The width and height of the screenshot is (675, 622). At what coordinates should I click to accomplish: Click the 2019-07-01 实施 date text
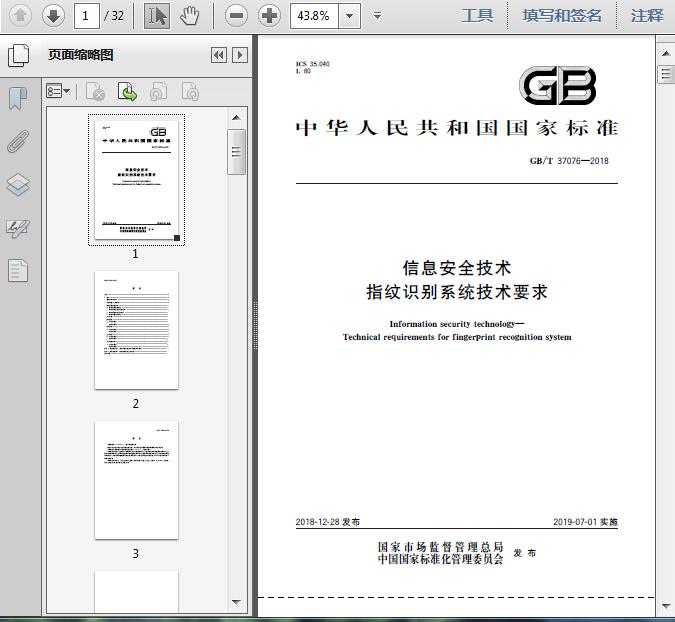click(585, 522)
